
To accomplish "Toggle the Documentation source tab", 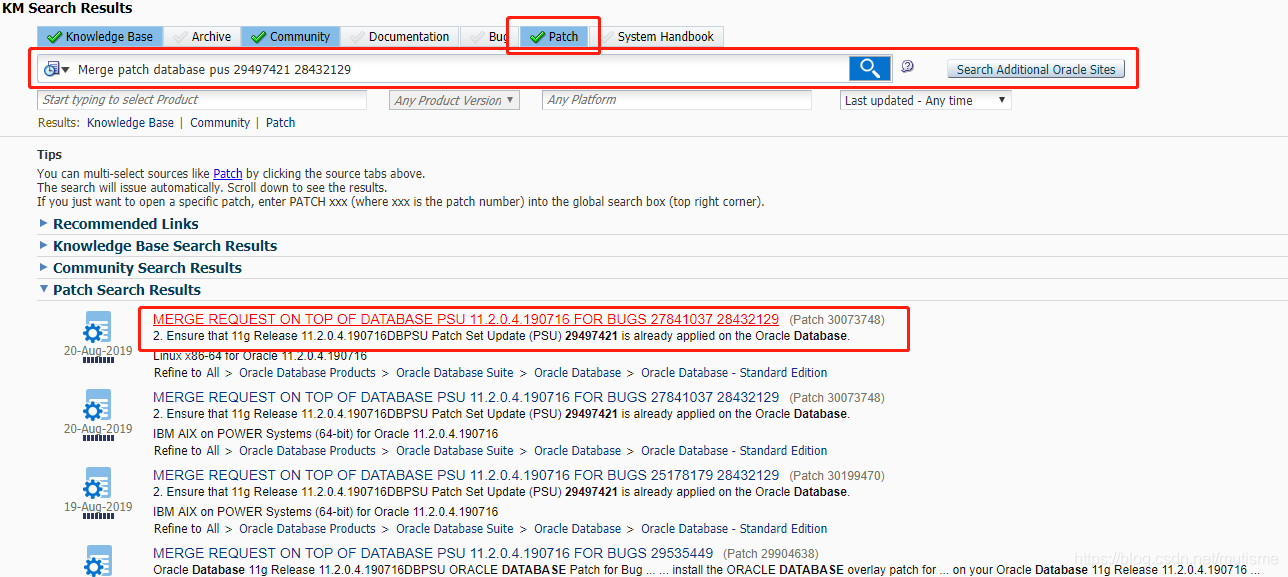I will [399, 36].
